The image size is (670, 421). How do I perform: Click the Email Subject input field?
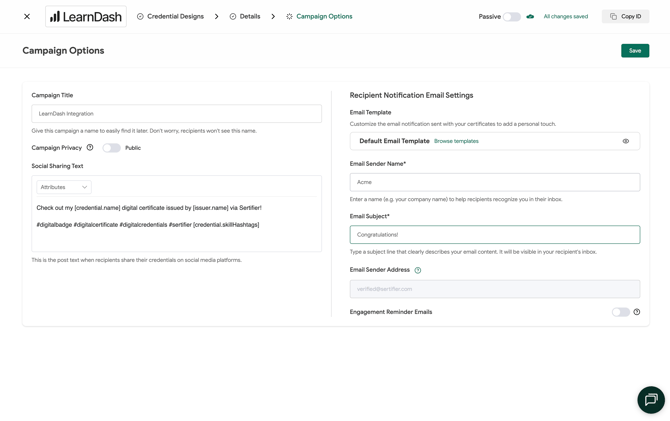pyautogui.click(x=495, y=235)
